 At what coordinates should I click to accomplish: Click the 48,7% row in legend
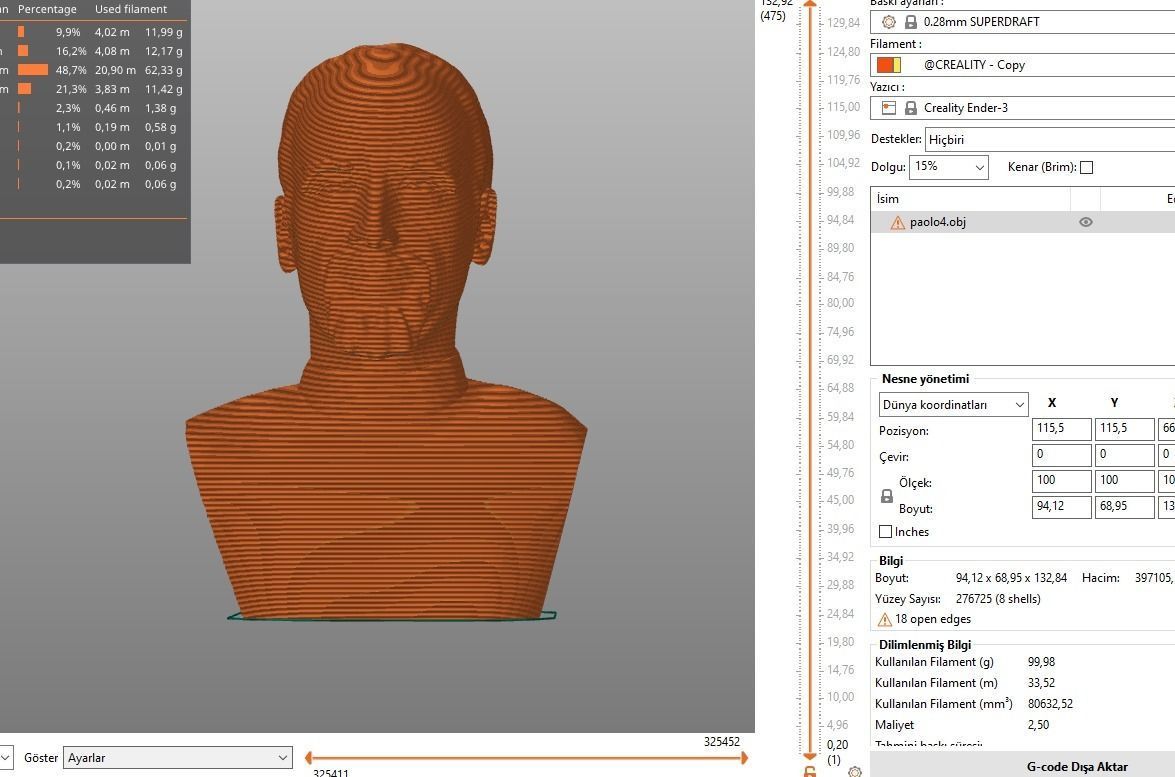click(93, 70)
